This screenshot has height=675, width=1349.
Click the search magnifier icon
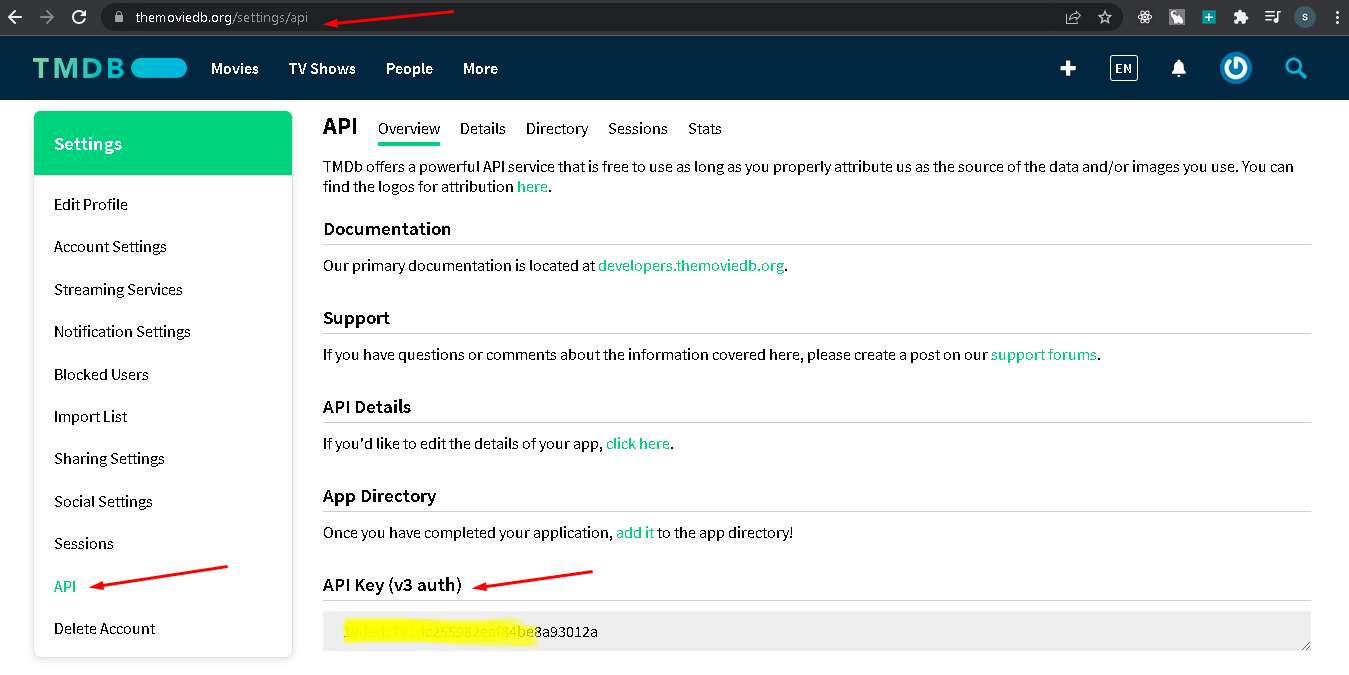pyautogui.click(x=1296, y=68)
